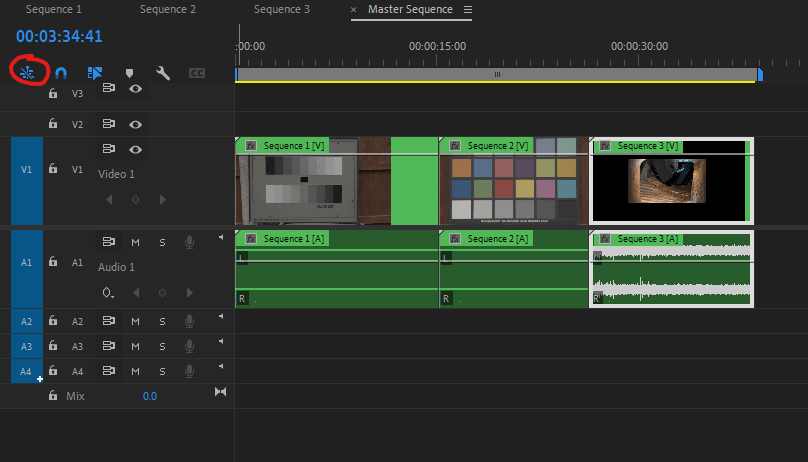Click the Mix volume value 0.0
808x462 pixels.
149,396
